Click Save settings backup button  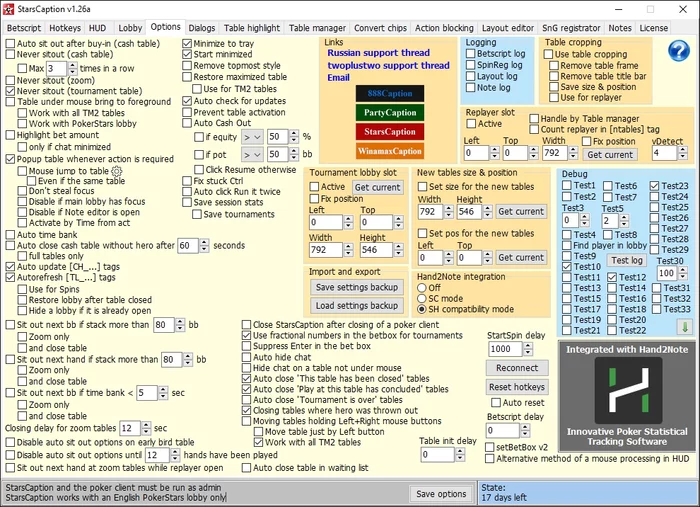click(x=357, y=287)
